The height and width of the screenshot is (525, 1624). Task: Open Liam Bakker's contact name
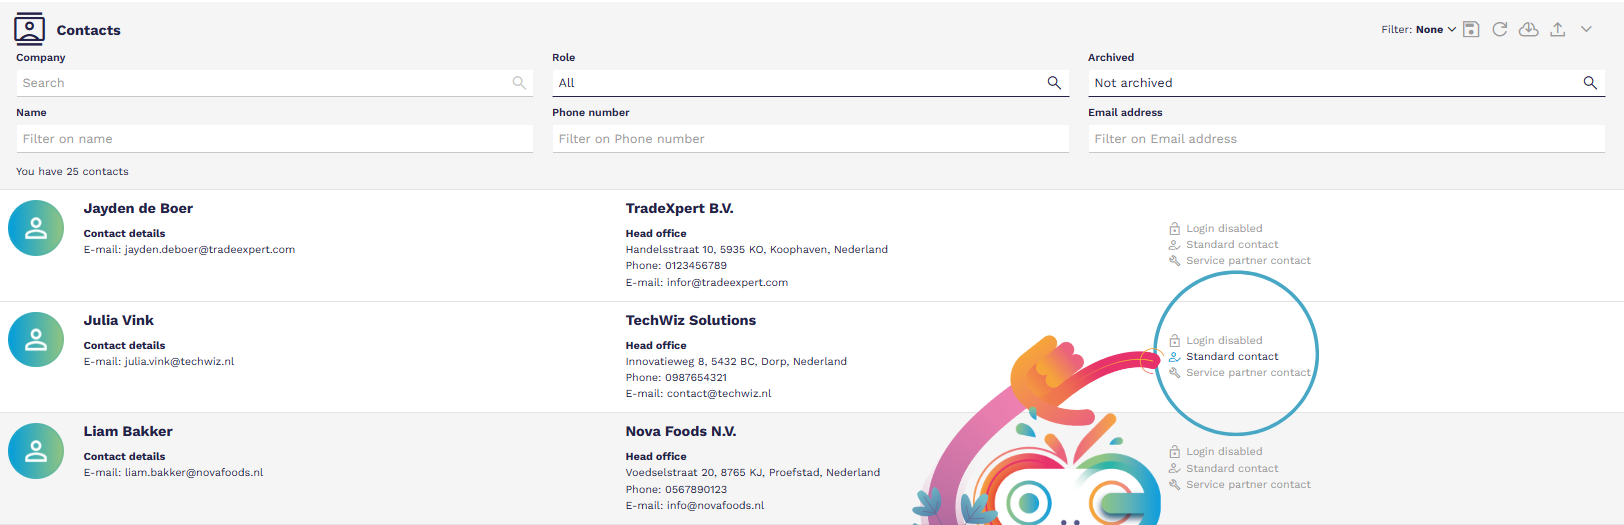point(128,431)
